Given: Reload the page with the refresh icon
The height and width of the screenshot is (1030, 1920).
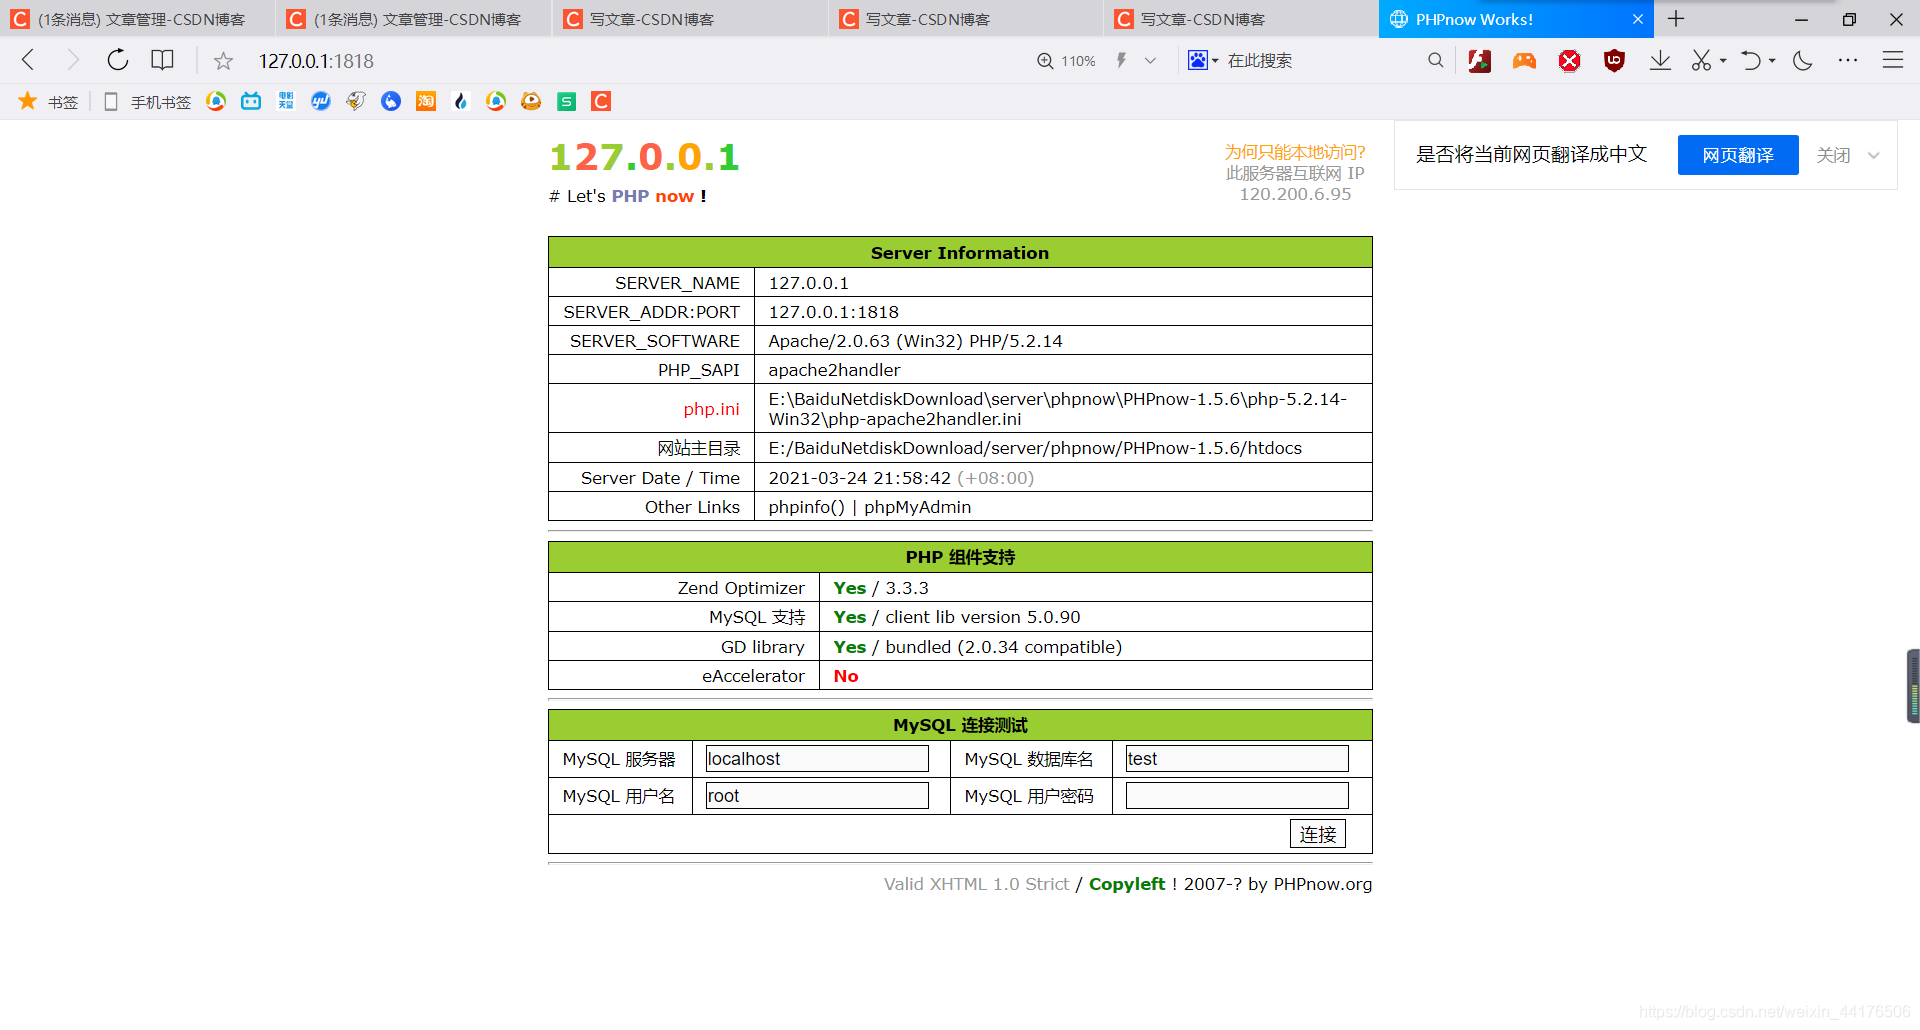Looking at the screenshot, I should pos(118,60).
